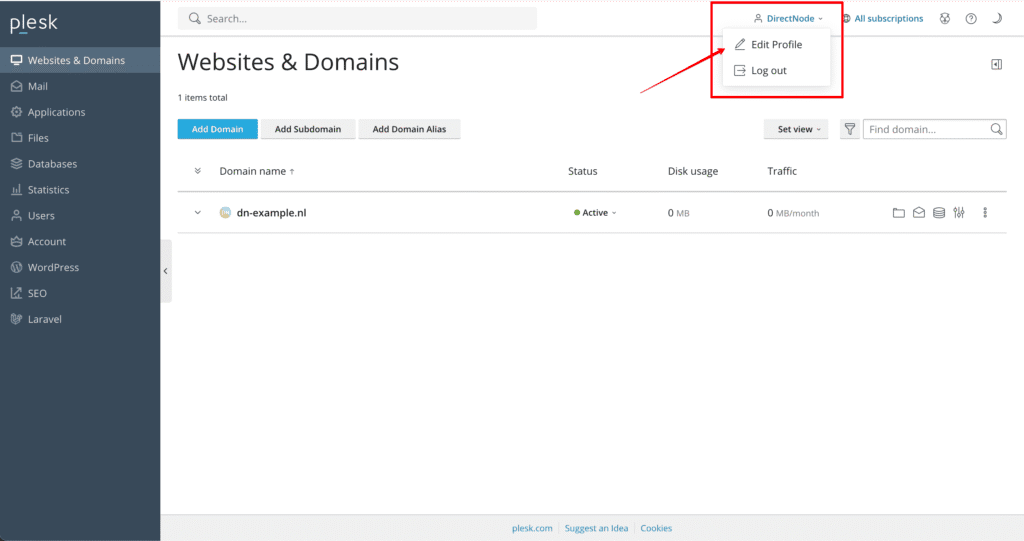Select Edit Profile from the user menu

click(776, 45)
